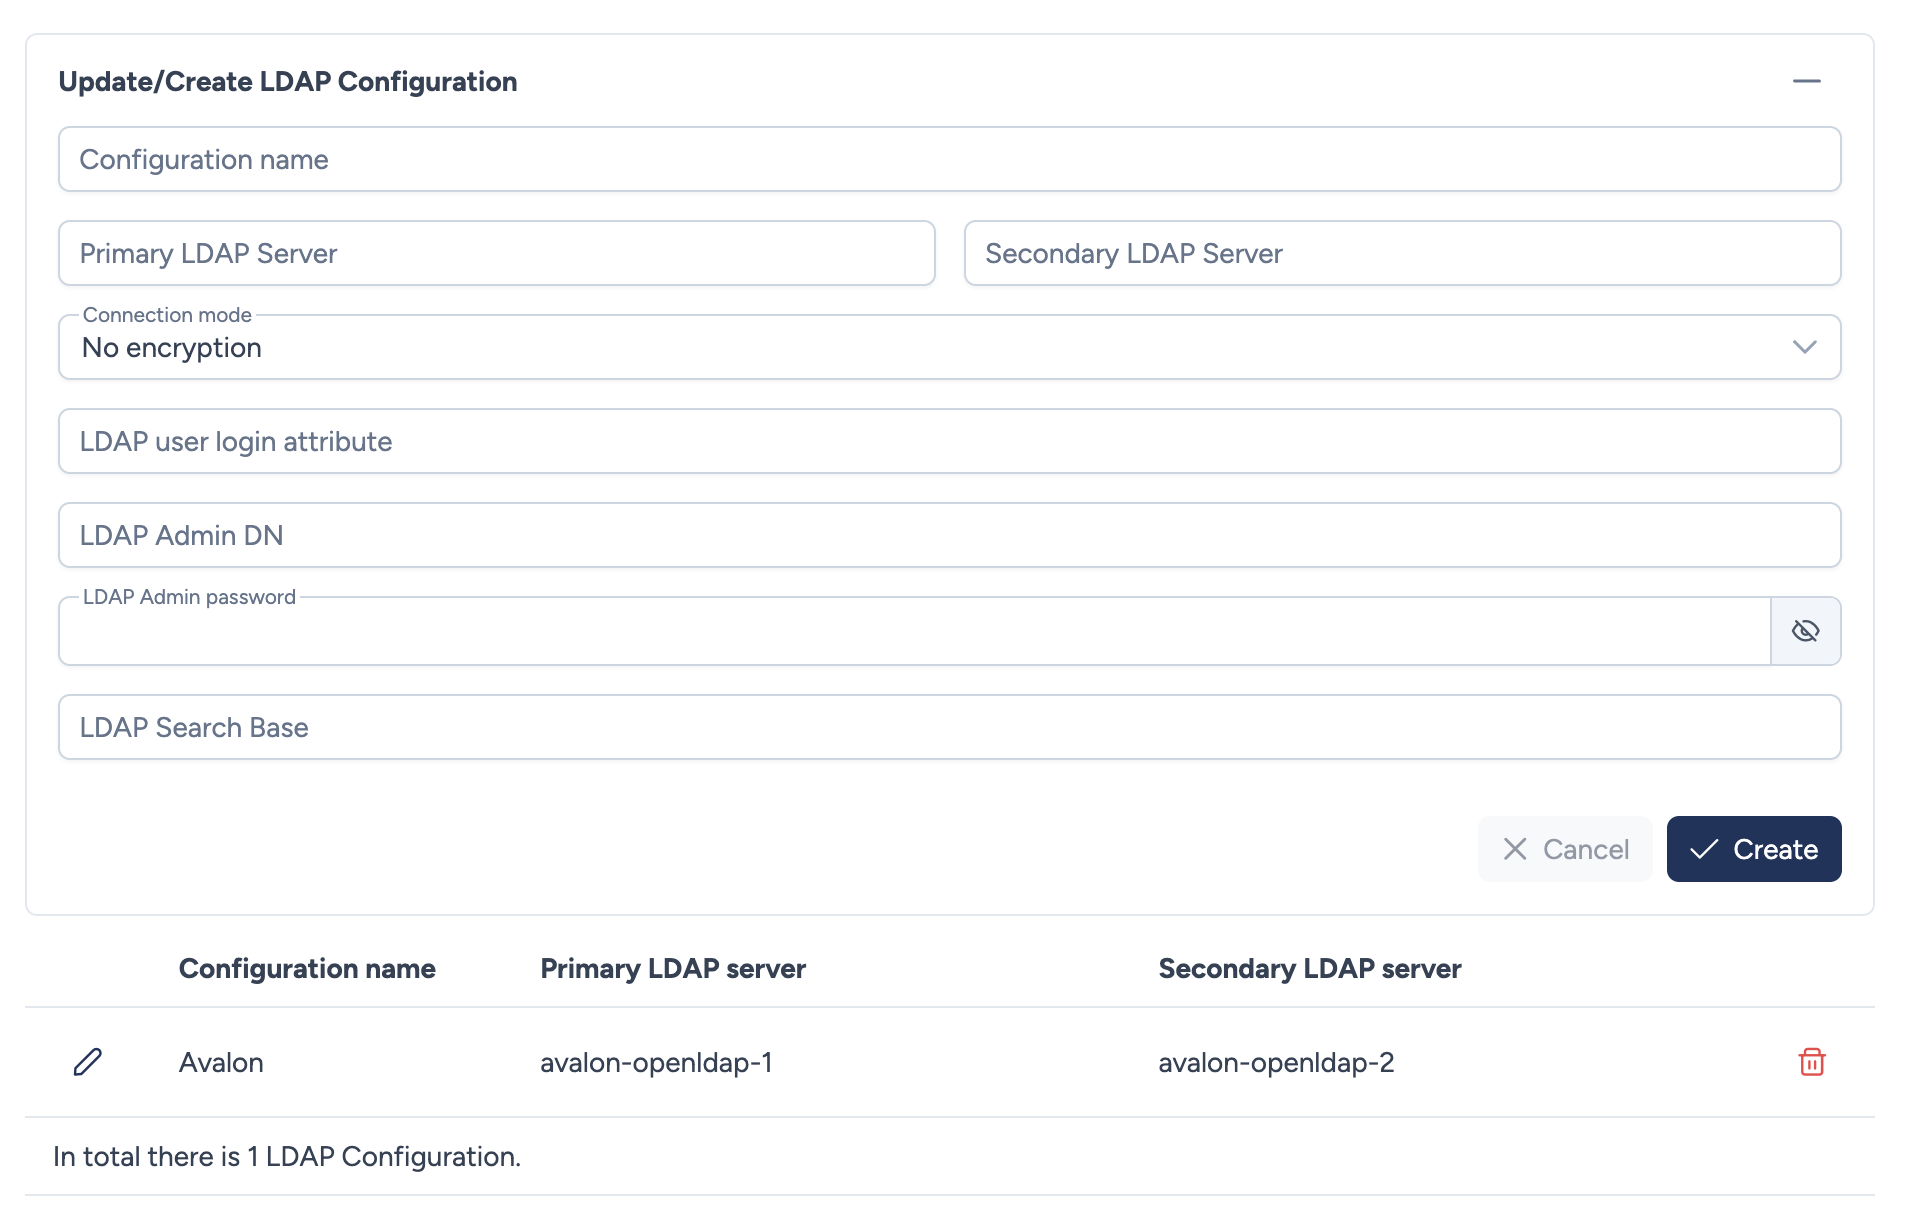Toggle LDAP Admin password visibility eye icon
Image resolution: width=1906 pixels, height=1230 pixels.
click(1805, 631)
